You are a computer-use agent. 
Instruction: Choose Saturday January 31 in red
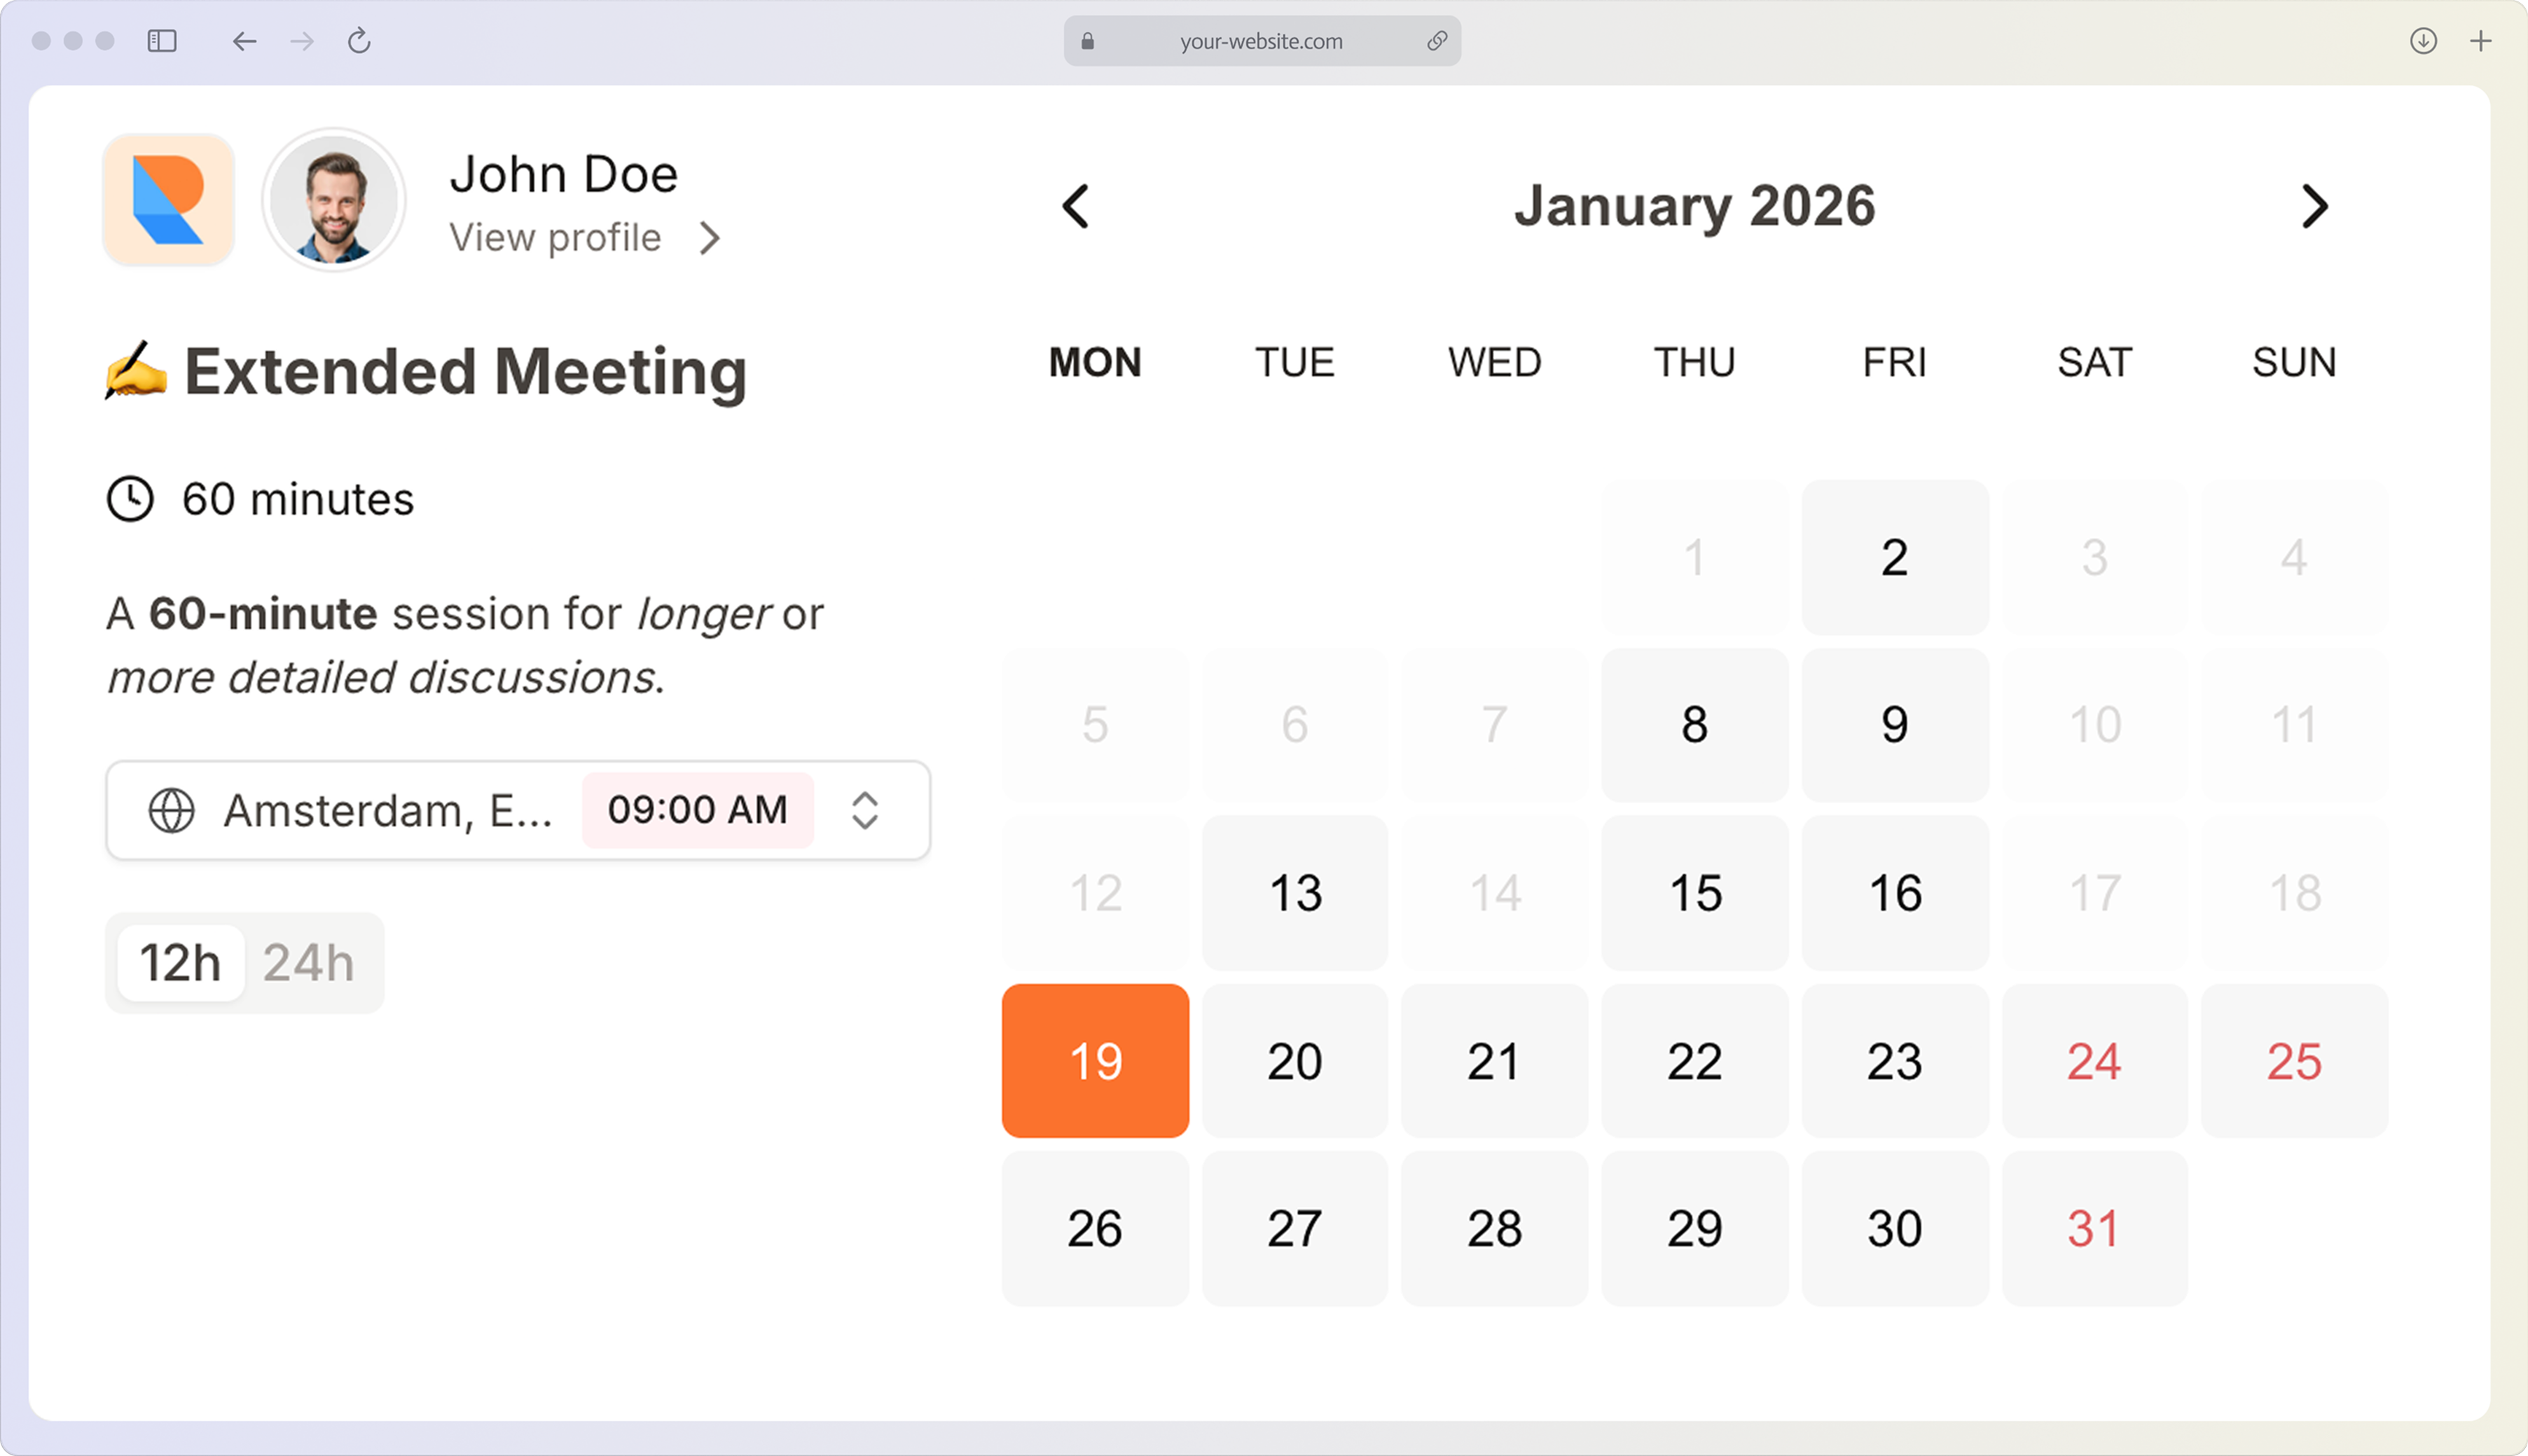(x=2094, y=1229)
